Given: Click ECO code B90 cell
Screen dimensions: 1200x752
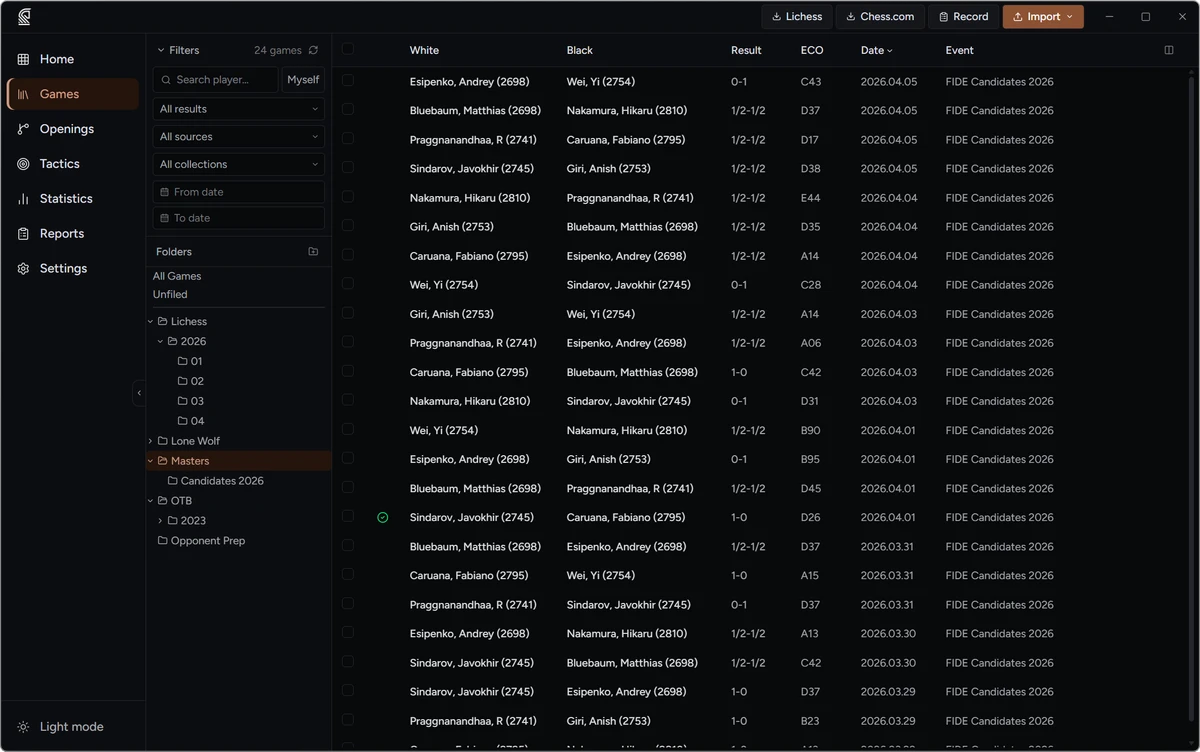Looking at the screenshot, I should [x=811, y=431].
